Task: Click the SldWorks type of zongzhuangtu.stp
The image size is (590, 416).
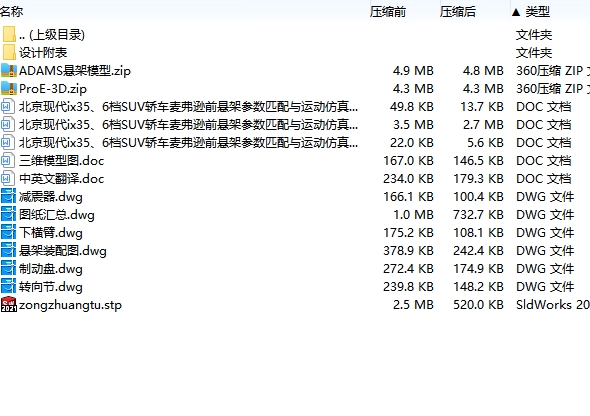Action: coord(553,305)
